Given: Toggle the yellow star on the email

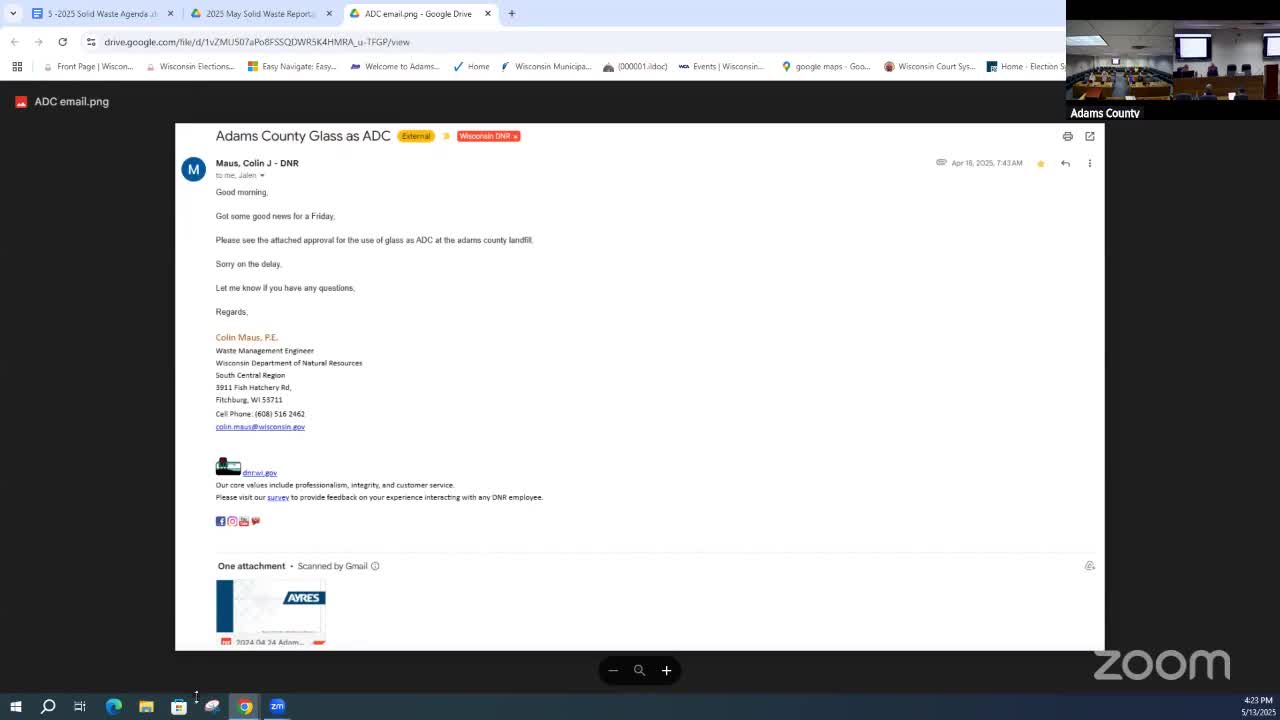Looking at the screenshot, I should pyautogui.click(x=1041, y=163).
